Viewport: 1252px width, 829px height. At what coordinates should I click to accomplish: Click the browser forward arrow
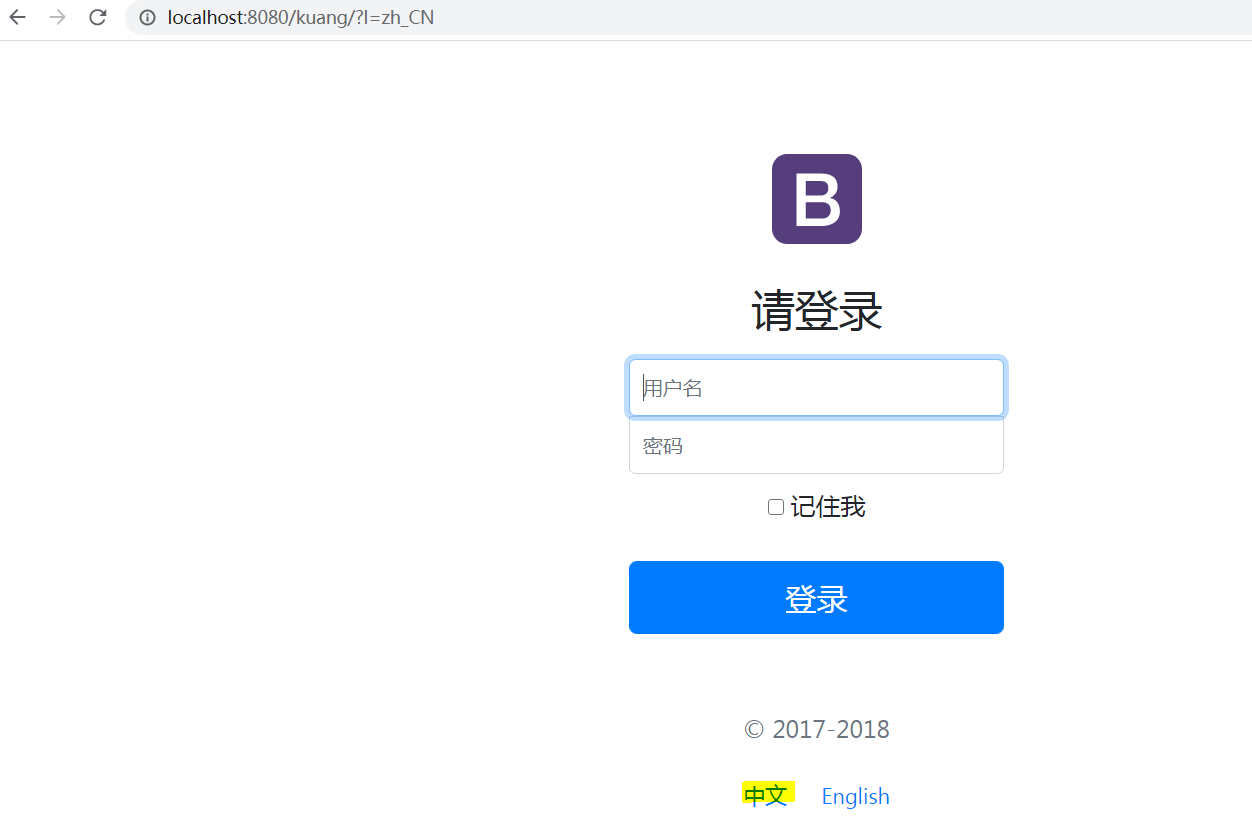click(x=58, y=17)
